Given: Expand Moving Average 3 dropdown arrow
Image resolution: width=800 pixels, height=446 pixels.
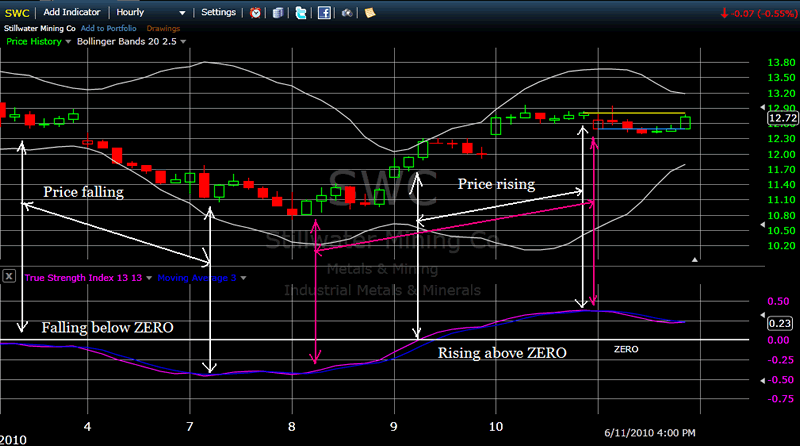Looking at the screenshot, I should coord(243,278).
